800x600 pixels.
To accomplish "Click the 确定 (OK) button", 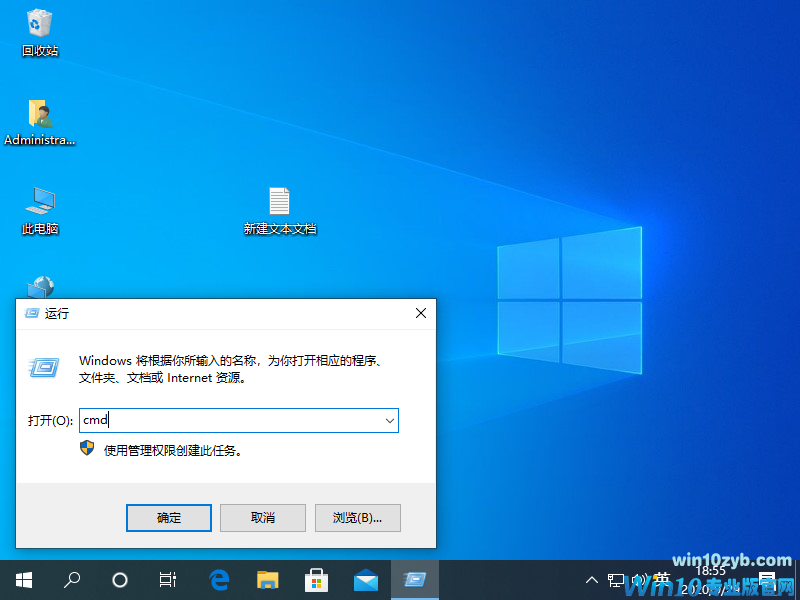I will pos(168,518).
